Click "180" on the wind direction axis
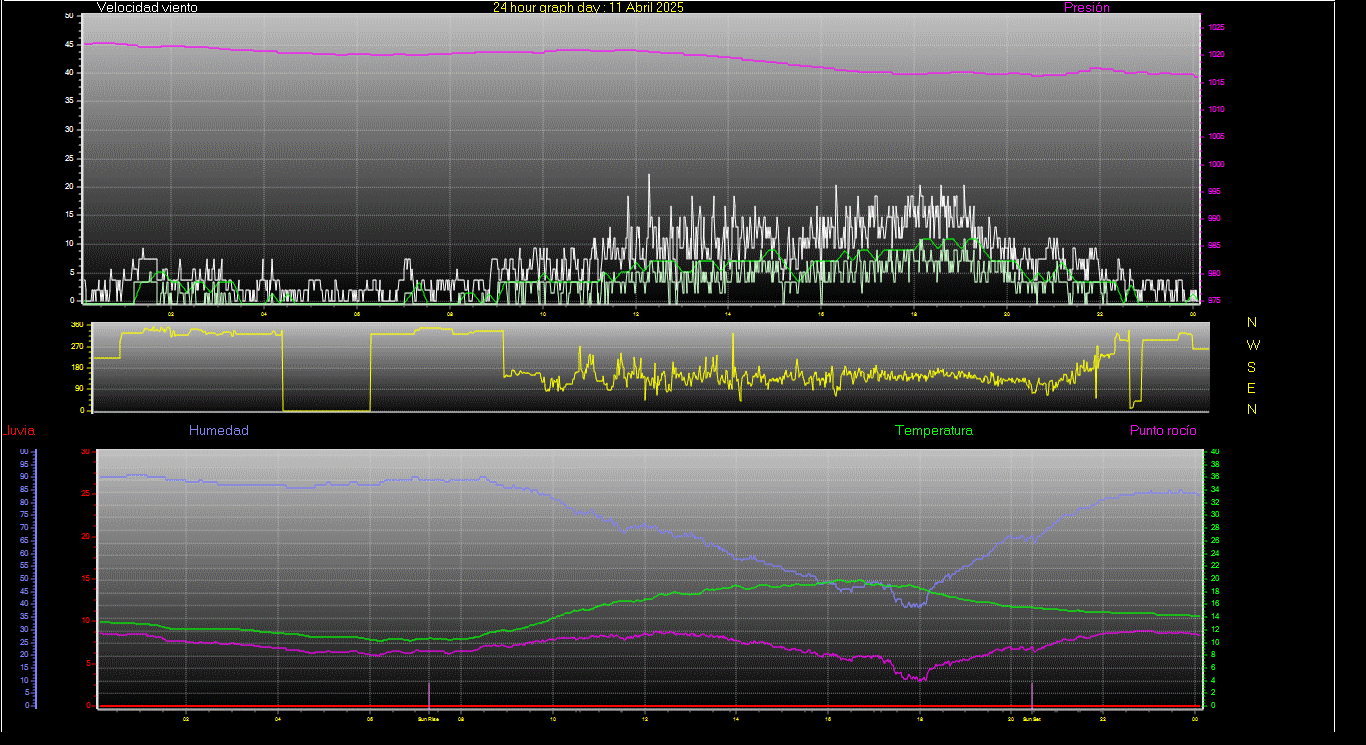This screenshot has width=1366, height=745. pyautogui.click(x=77, y=368)
